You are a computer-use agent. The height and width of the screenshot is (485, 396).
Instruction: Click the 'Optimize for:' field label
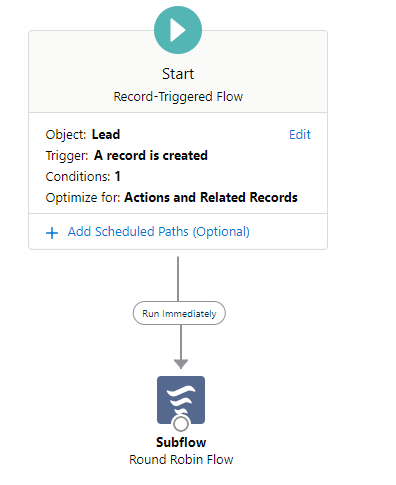[x=83, y=198]
